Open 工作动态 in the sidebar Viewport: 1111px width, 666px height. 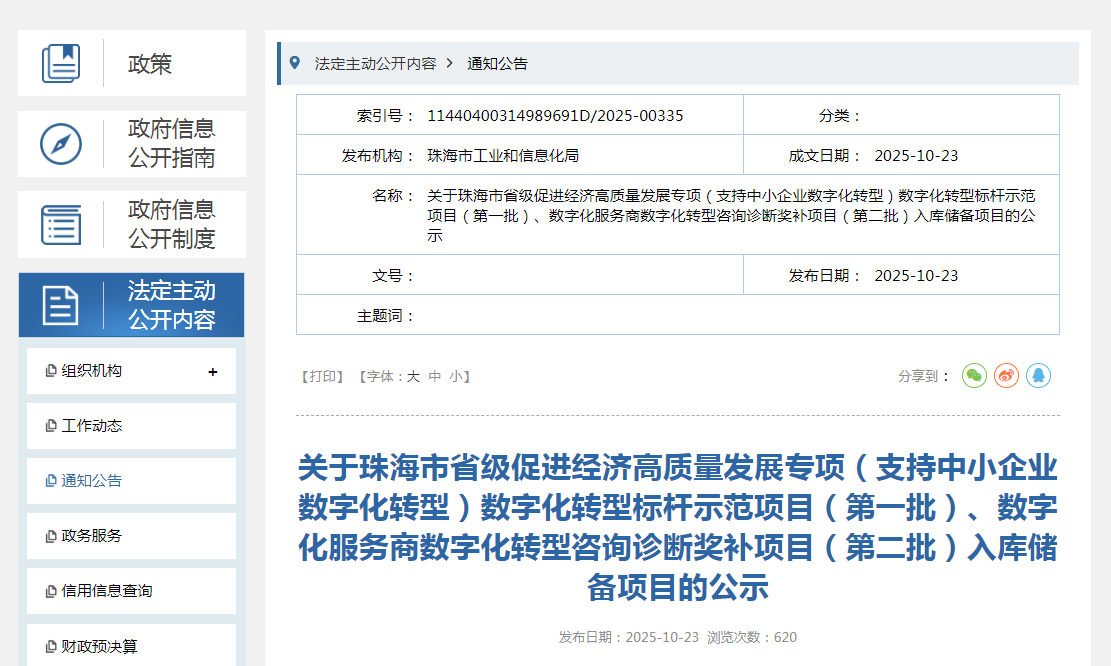[91, 426]
